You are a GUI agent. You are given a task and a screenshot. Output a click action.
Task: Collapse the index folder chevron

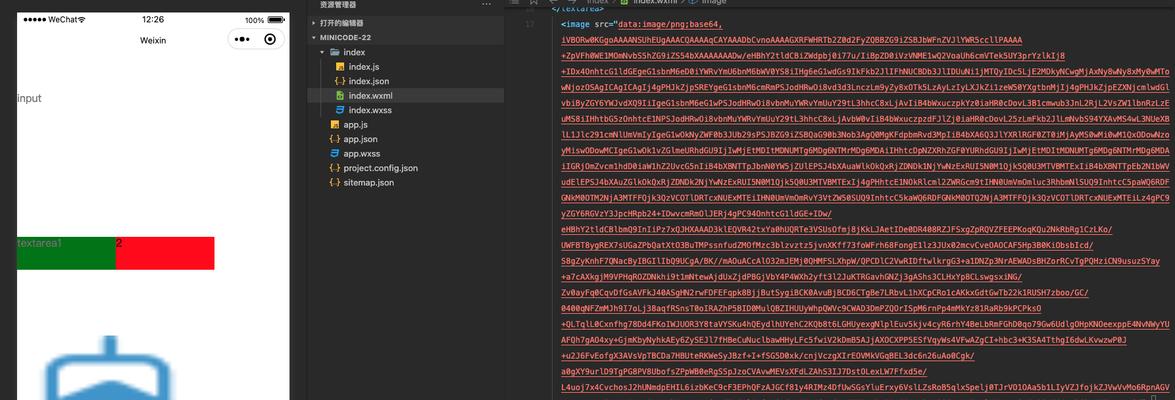coord(323,52)
